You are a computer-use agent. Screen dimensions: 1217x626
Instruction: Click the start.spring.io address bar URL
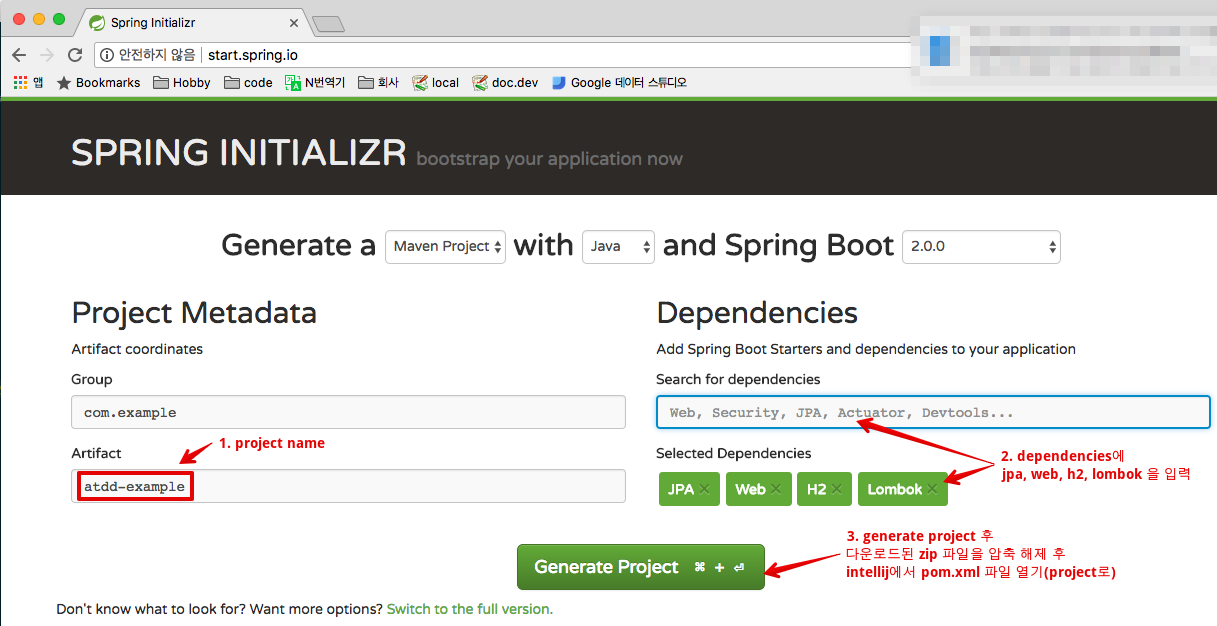[253, 55]
